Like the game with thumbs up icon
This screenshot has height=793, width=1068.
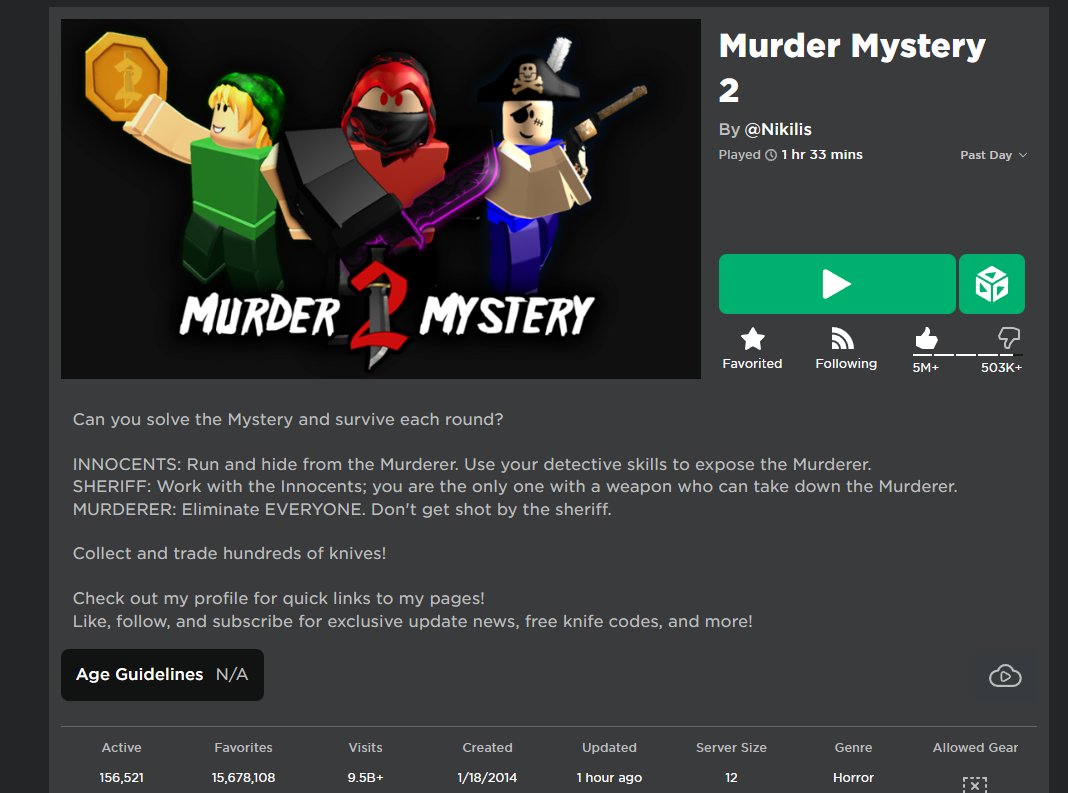coord(926,338)
